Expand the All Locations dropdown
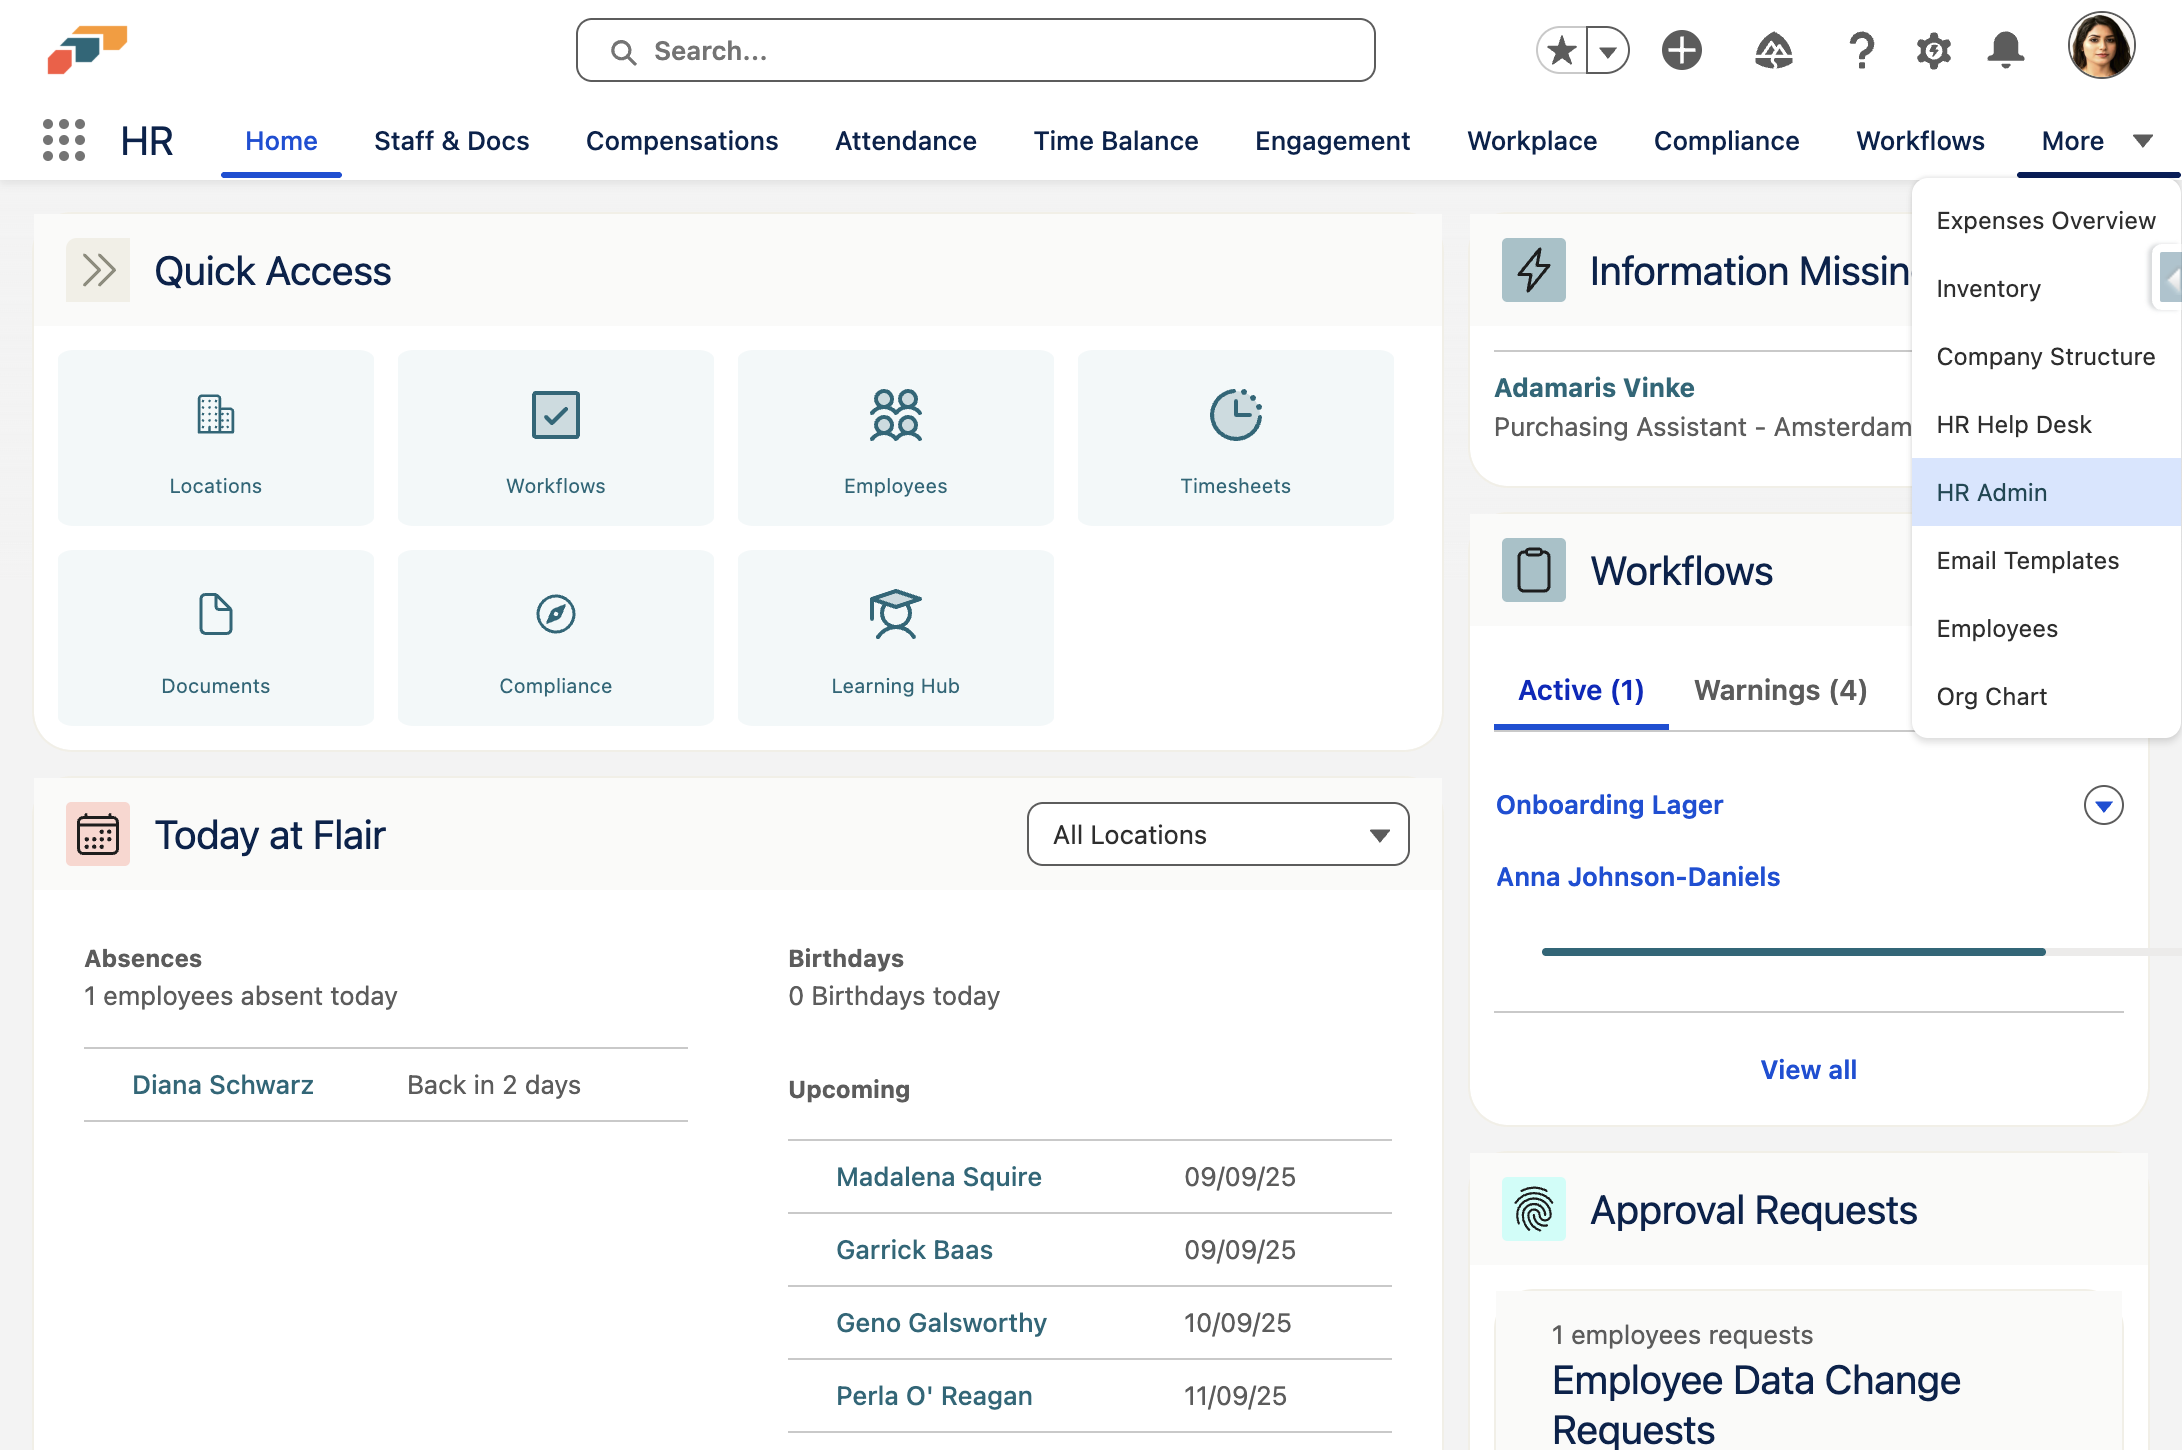2182x1450 pixels. [x=1216, y=834]
